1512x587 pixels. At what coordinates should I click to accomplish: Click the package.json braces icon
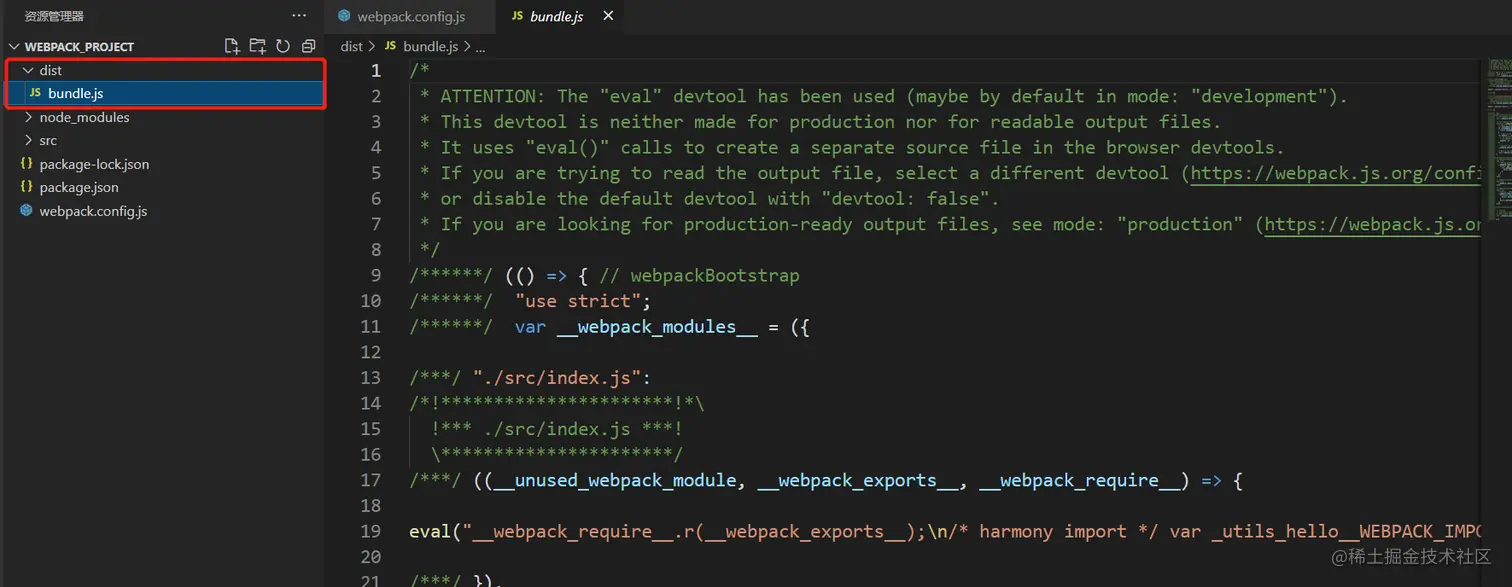[x=27, y=187]
